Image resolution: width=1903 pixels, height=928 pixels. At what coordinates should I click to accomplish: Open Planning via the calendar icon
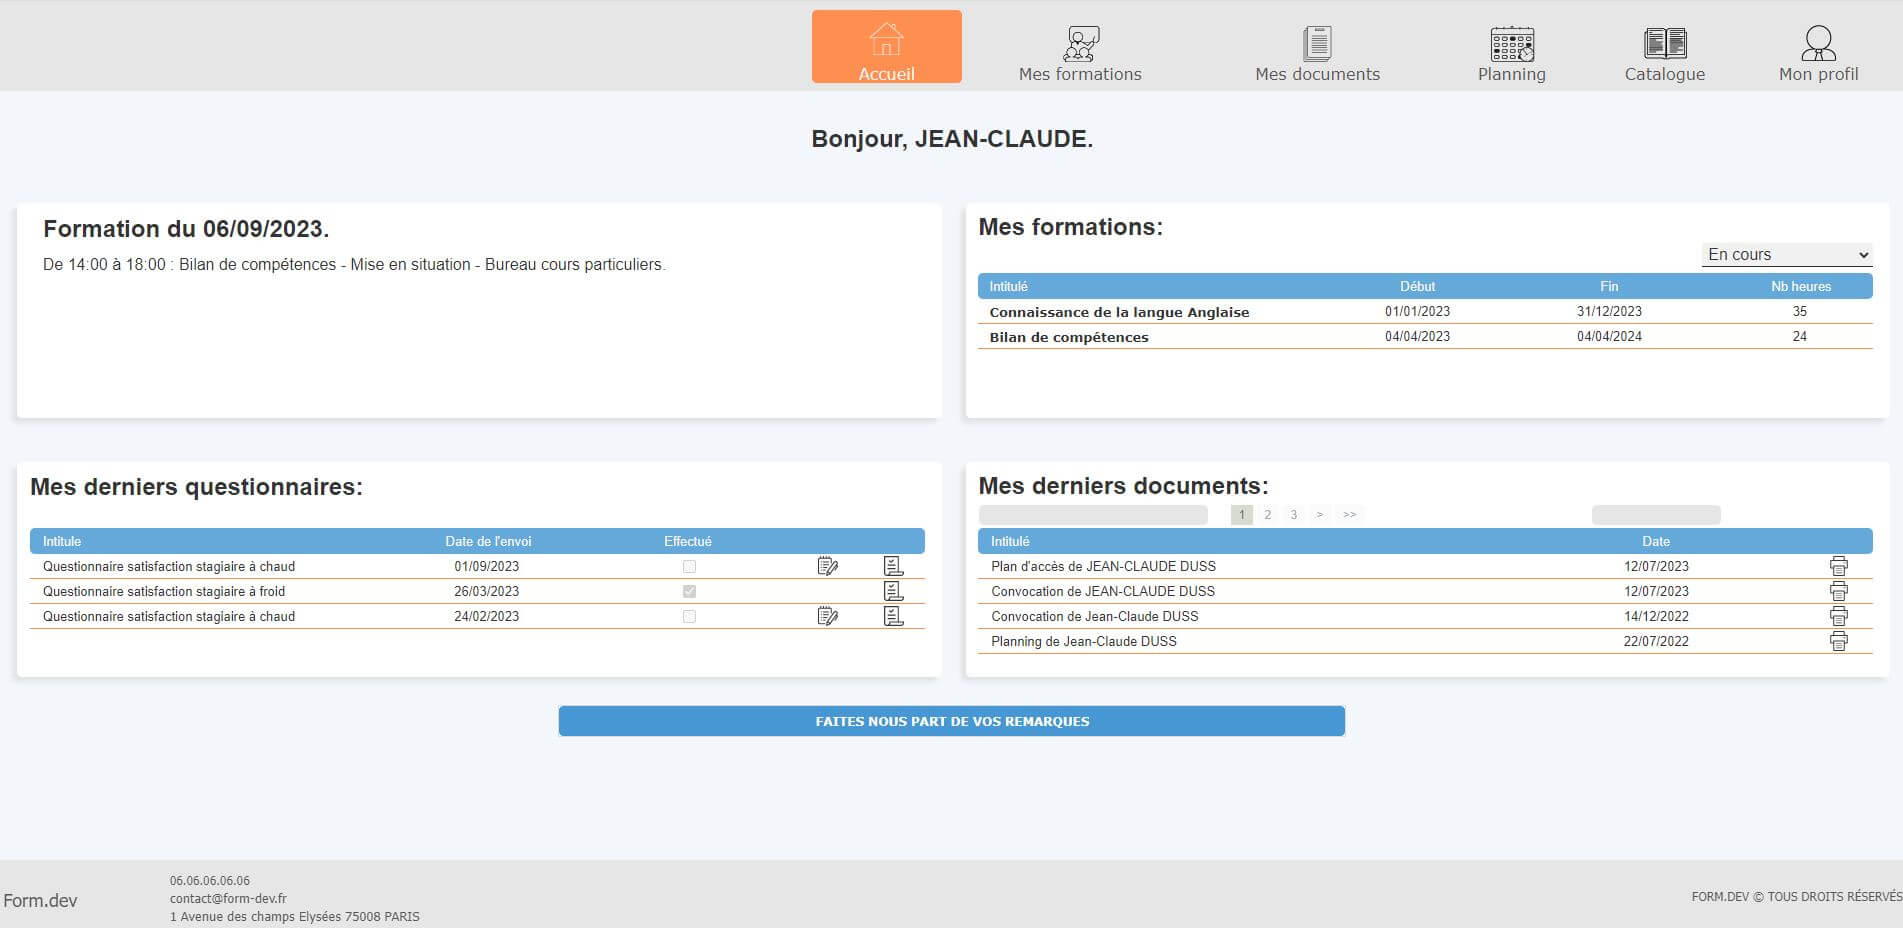[x=1511, y=46]
